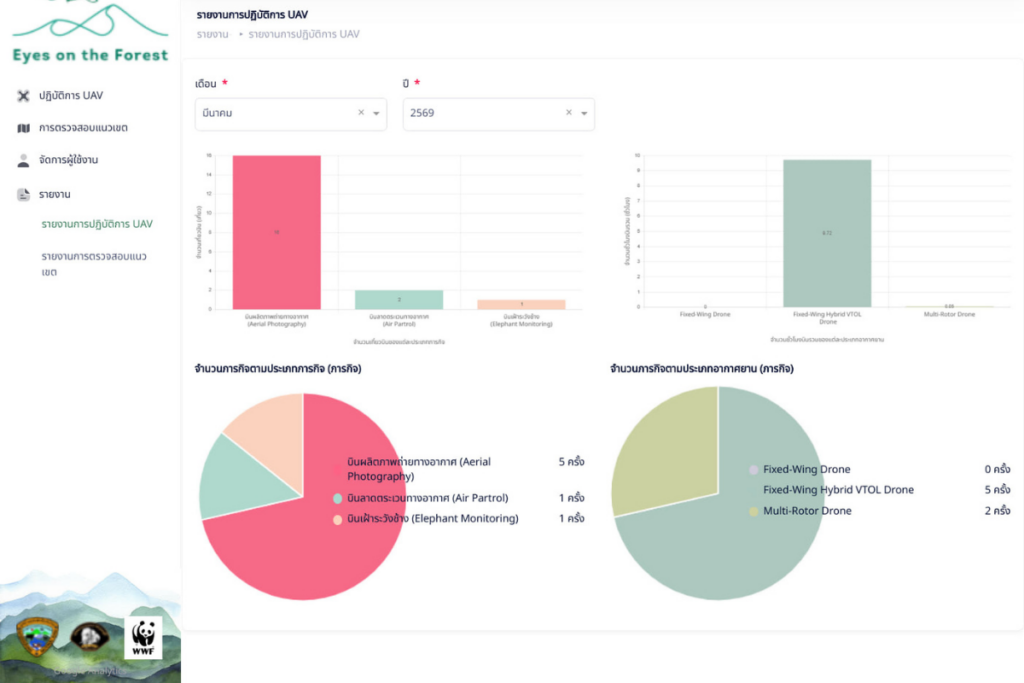Click the รายงาน breadcrumb link
Viewport: 1024px width, 683px height.
(212, 34)
